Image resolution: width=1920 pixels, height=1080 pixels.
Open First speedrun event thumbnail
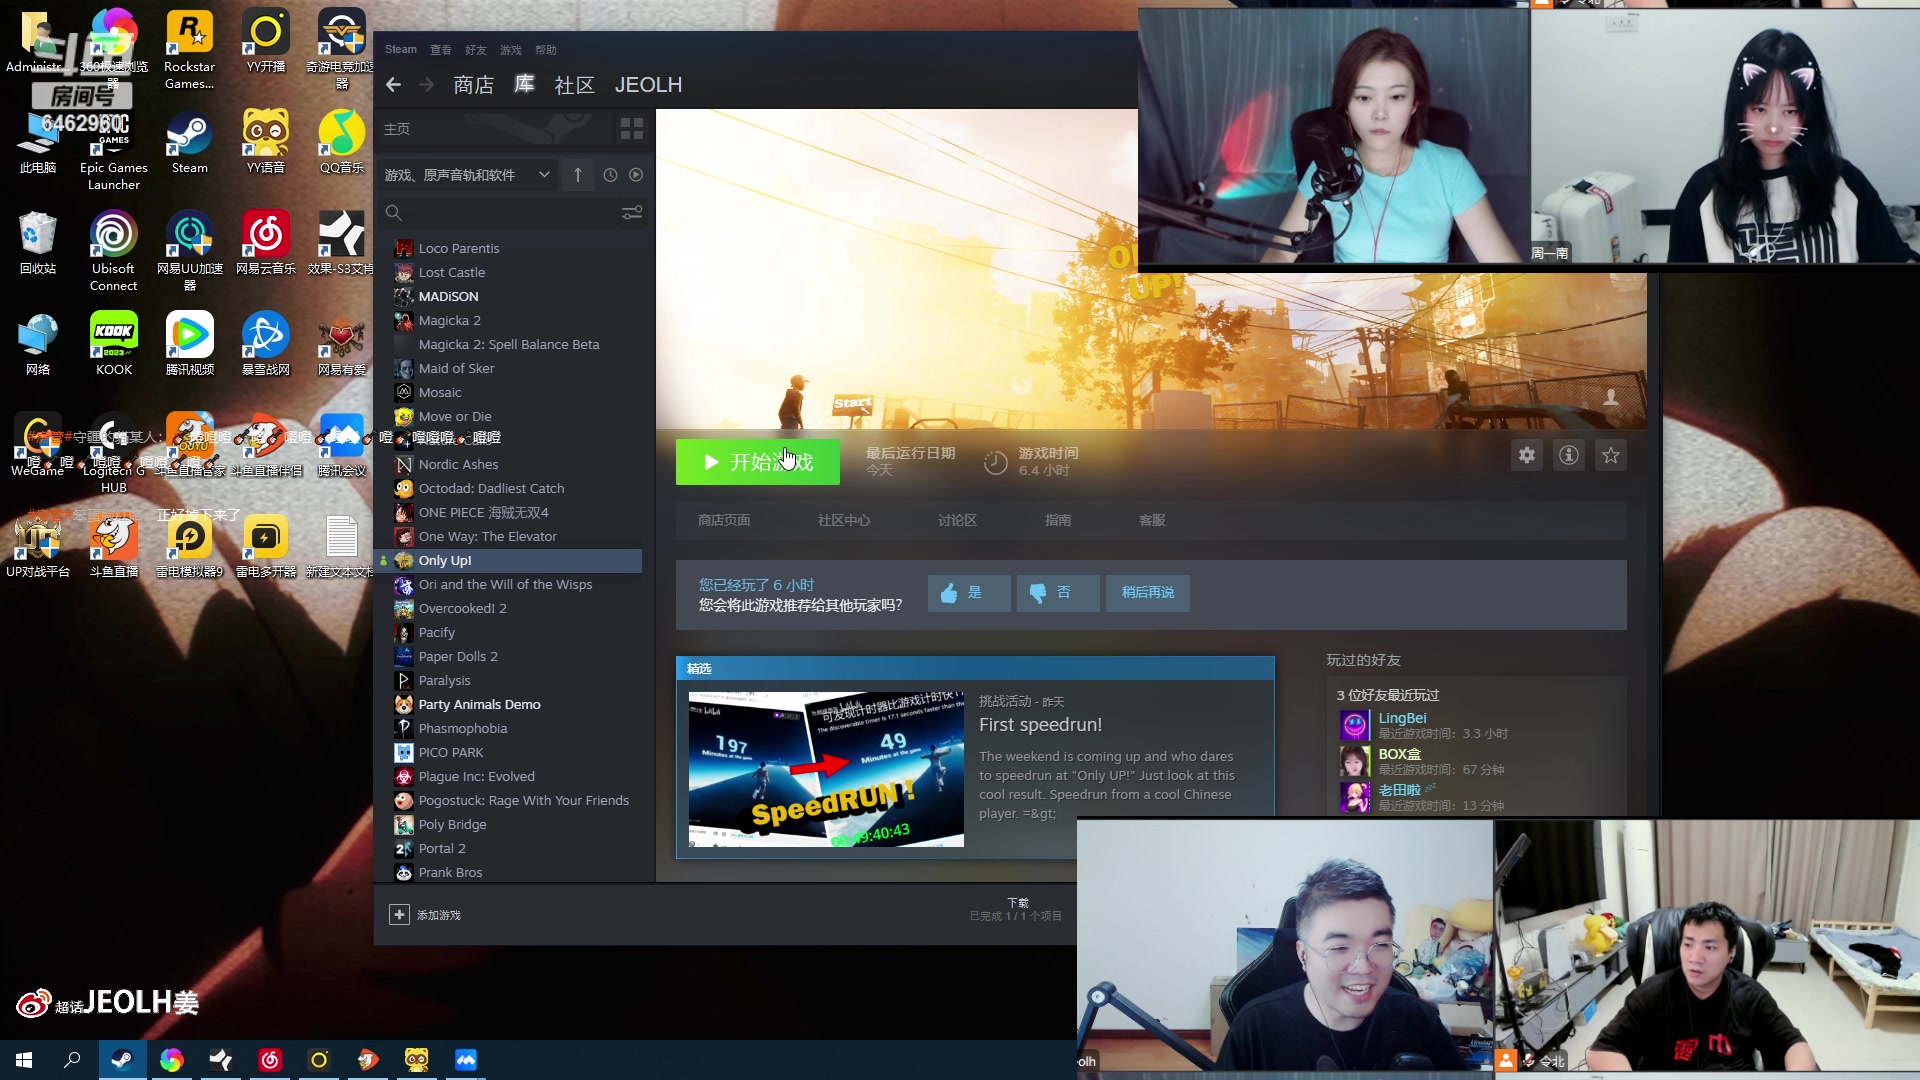click(826, 769)
